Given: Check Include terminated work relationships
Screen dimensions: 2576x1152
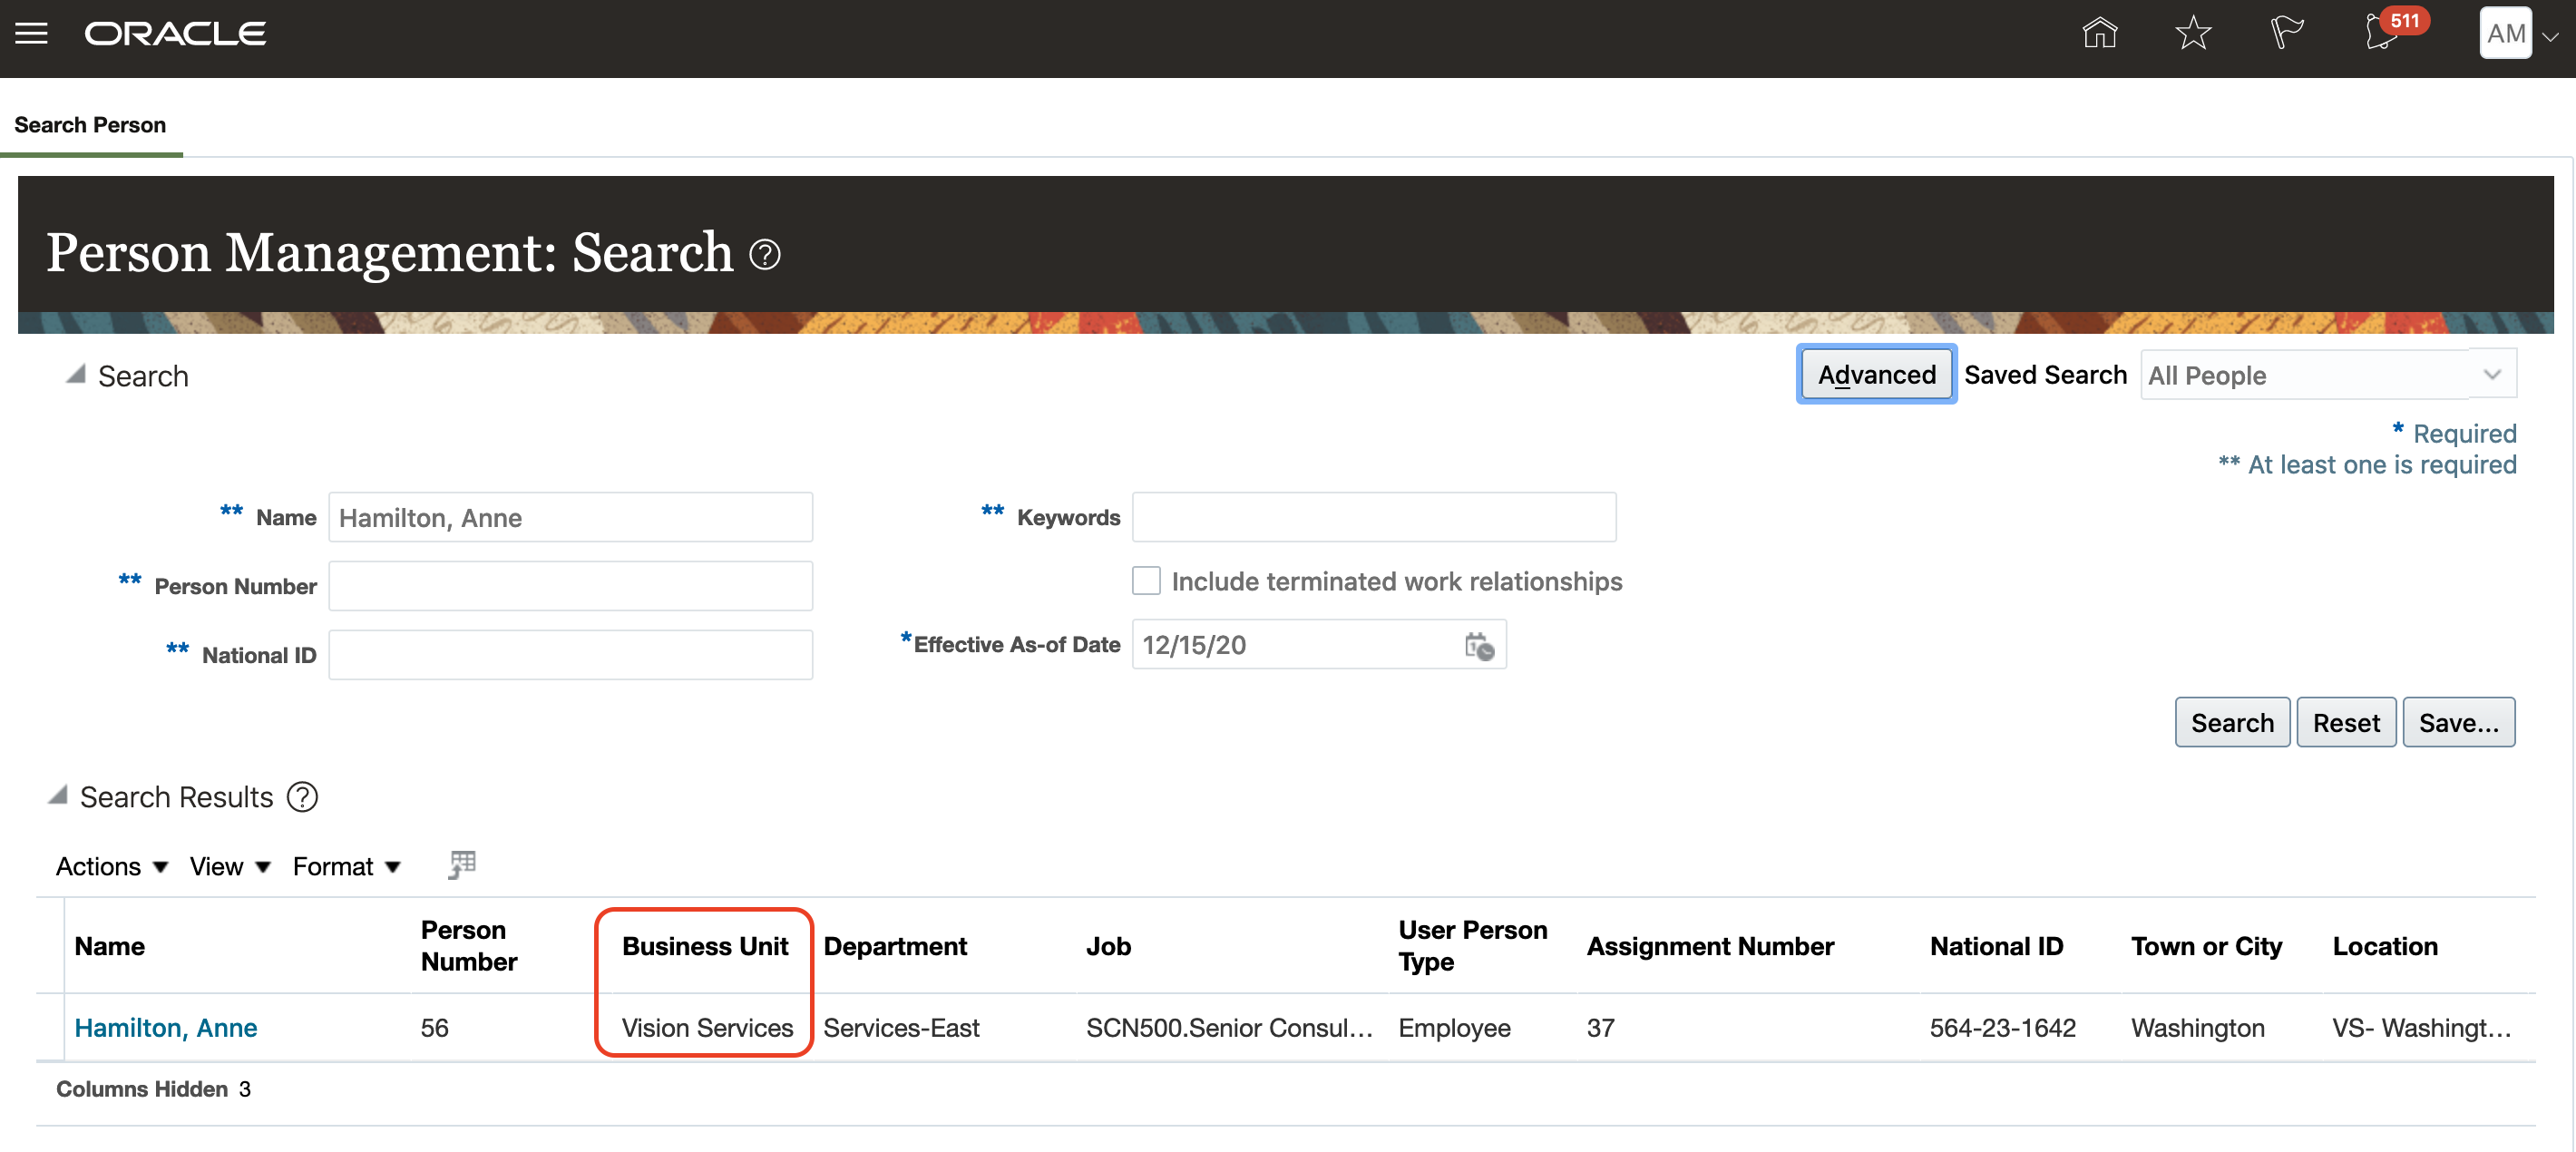Looking at the screenshot, I should click(x=1146, y=581).
